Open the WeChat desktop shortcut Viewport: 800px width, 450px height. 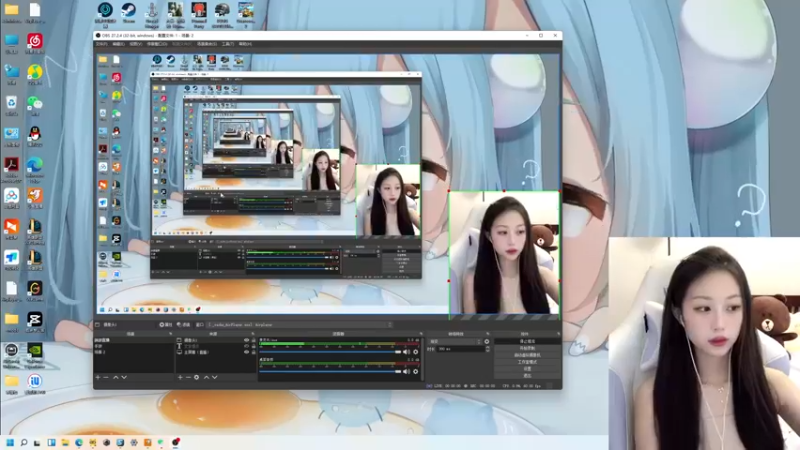tap(35, 105)
